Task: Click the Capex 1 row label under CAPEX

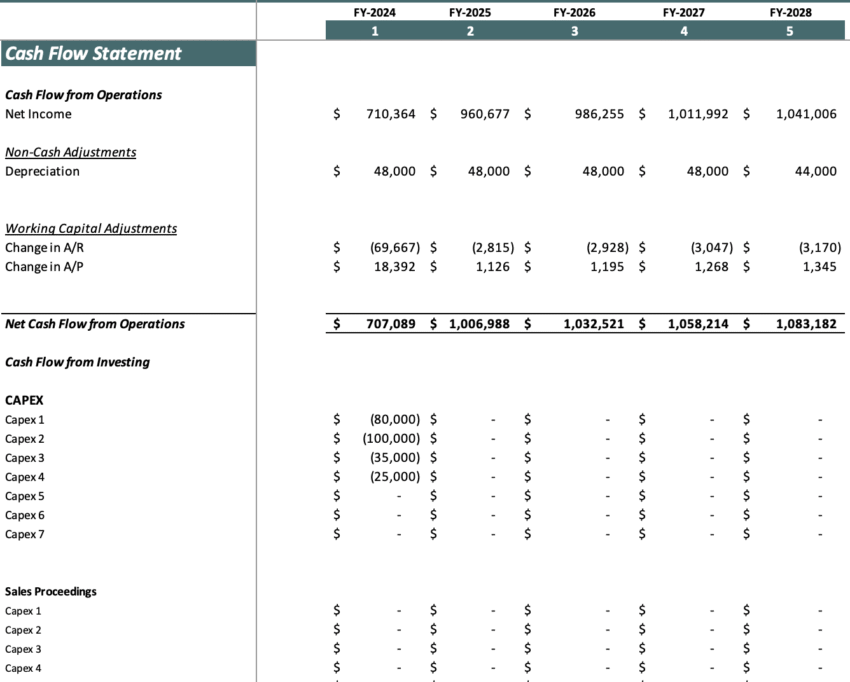Action: coord(24,419)
